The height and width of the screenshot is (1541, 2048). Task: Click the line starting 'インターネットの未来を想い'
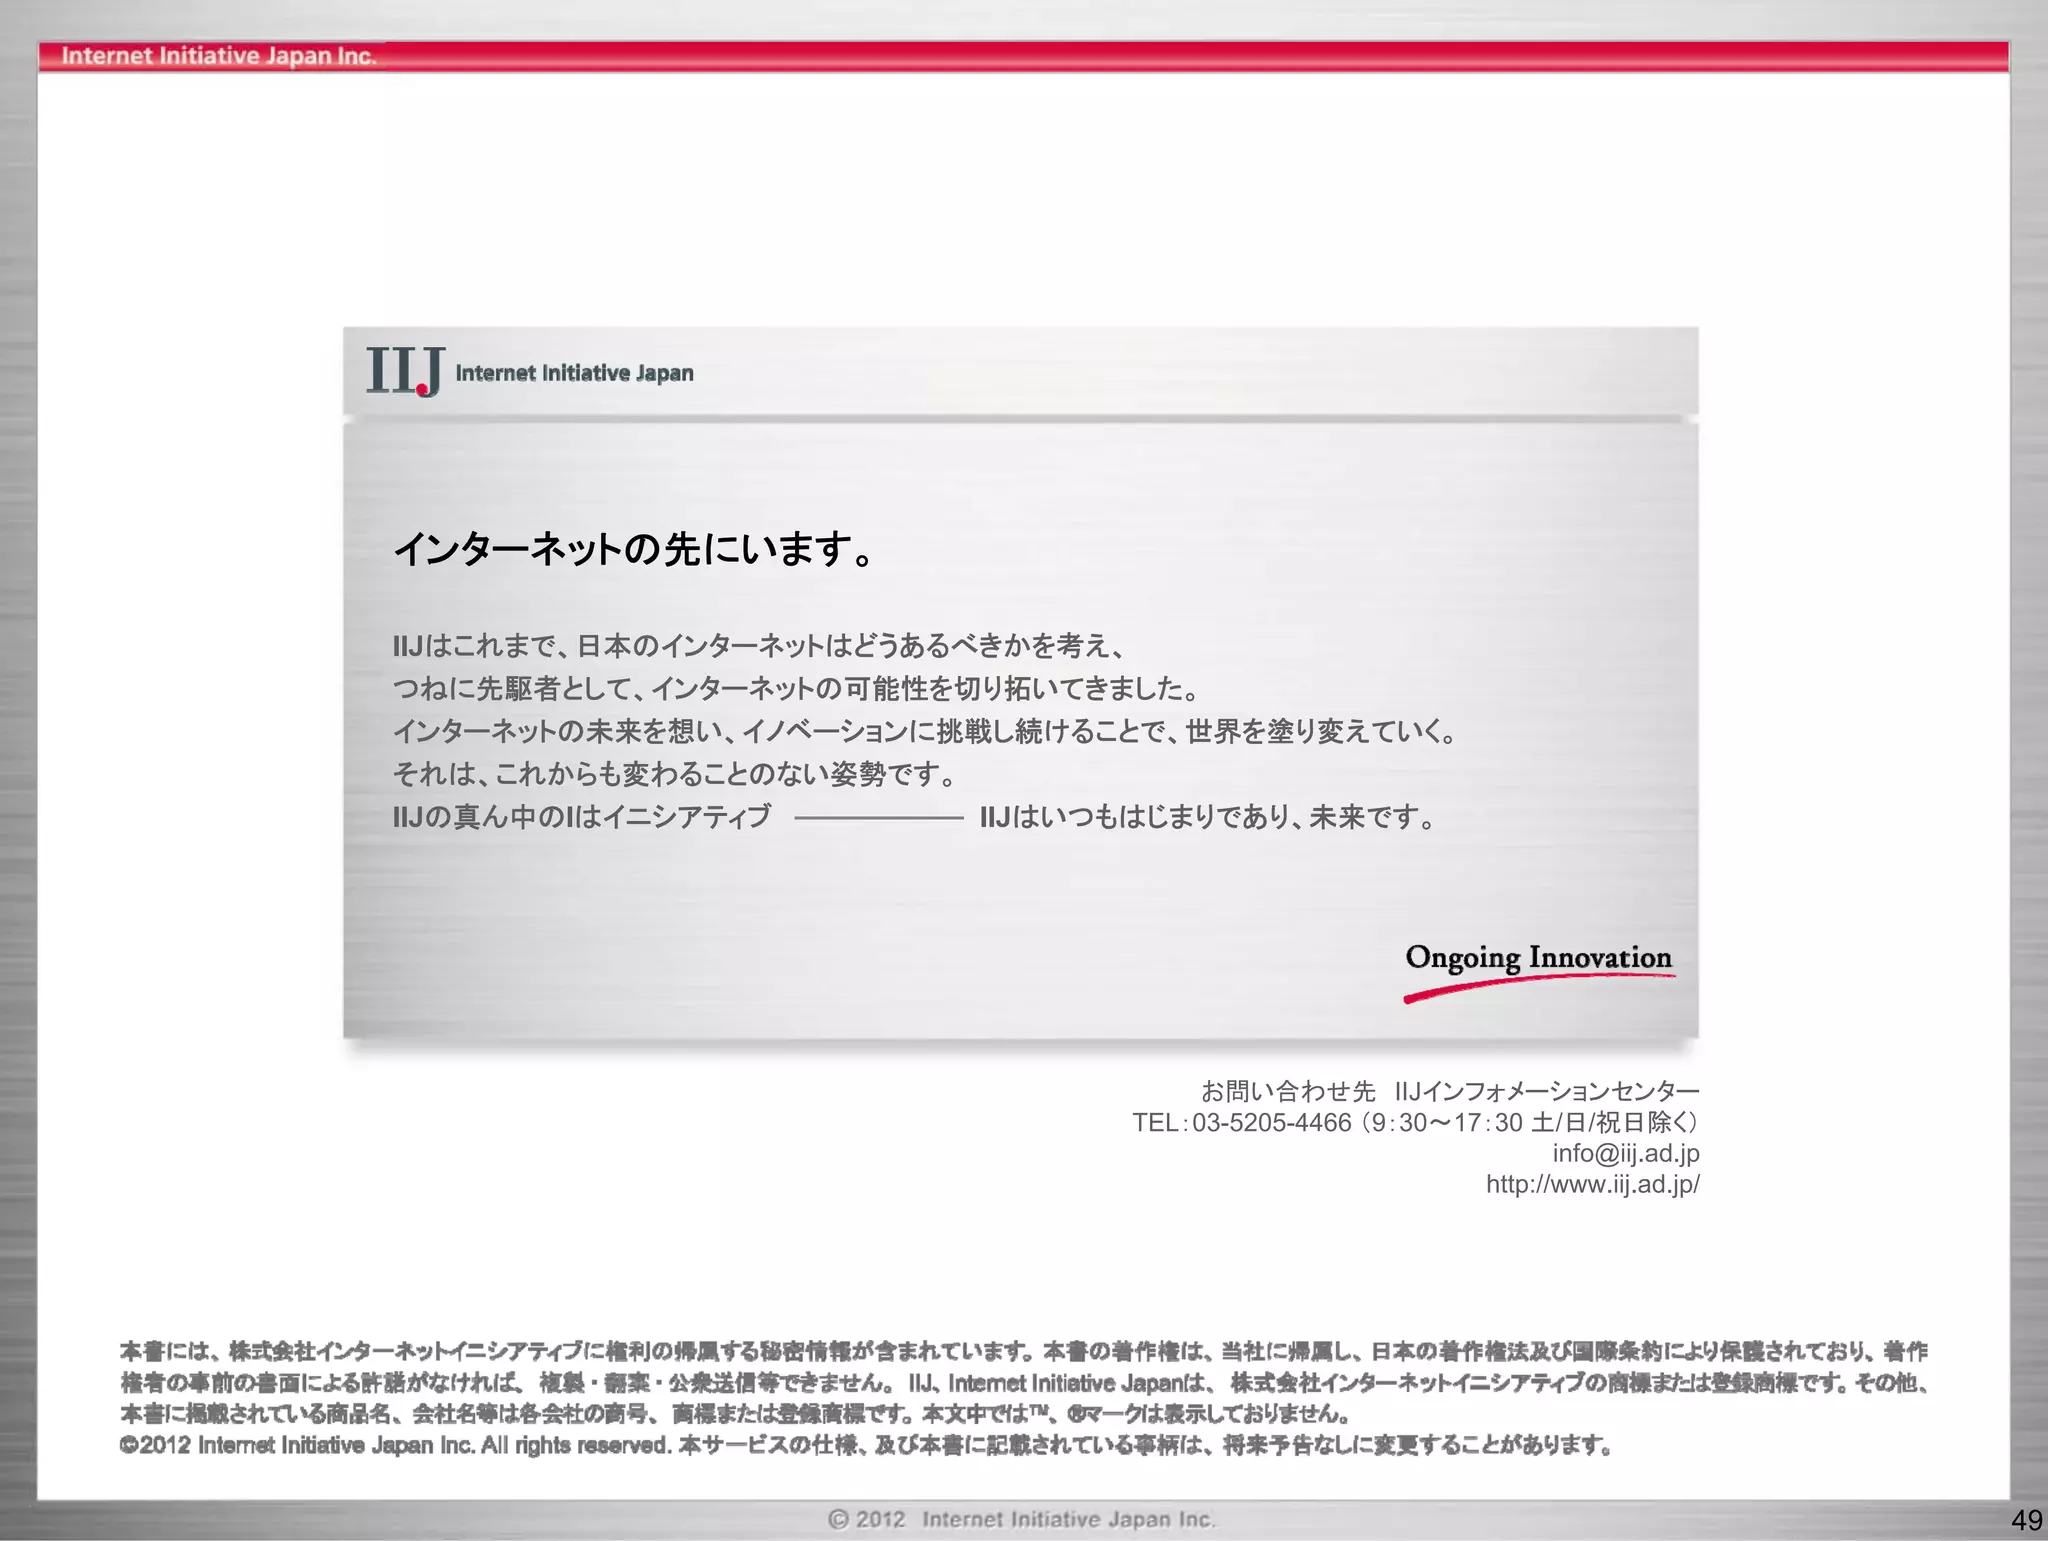point(925,731)
